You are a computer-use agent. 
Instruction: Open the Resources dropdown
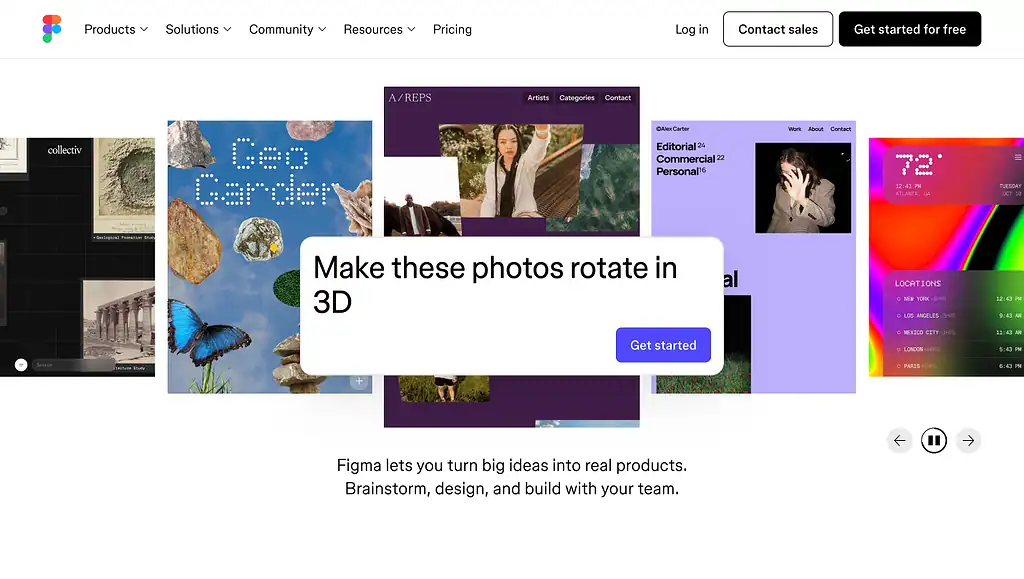379,29
